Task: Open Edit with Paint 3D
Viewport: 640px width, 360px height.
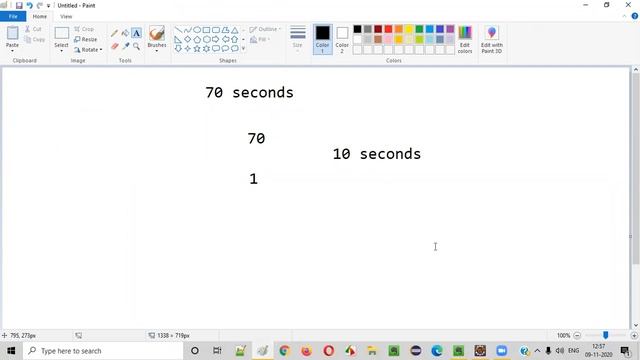Action: click(x=492, y=40)
